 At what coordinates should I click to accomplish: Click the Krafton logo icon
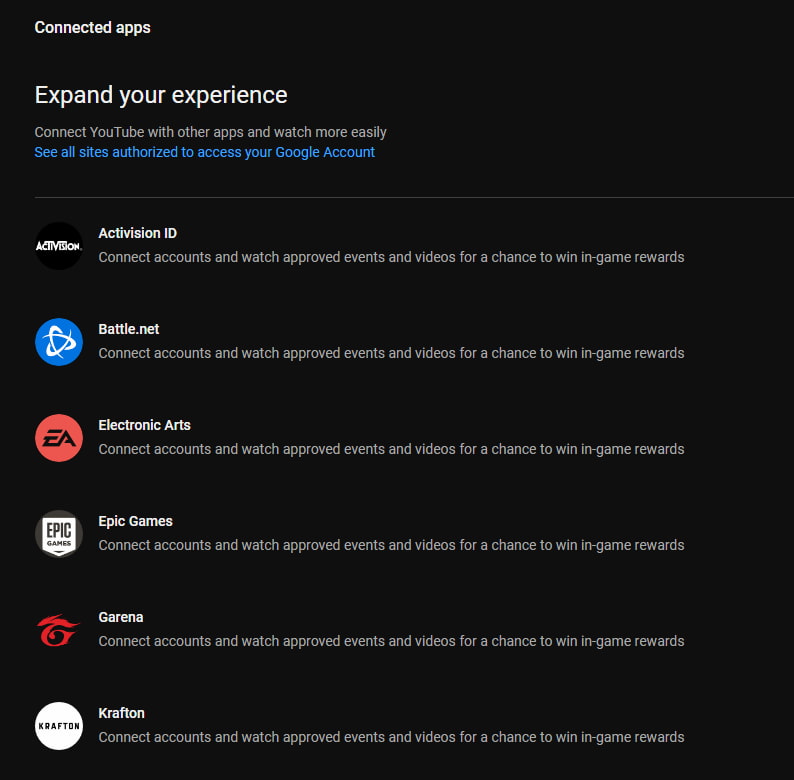[x=59, y=726]
